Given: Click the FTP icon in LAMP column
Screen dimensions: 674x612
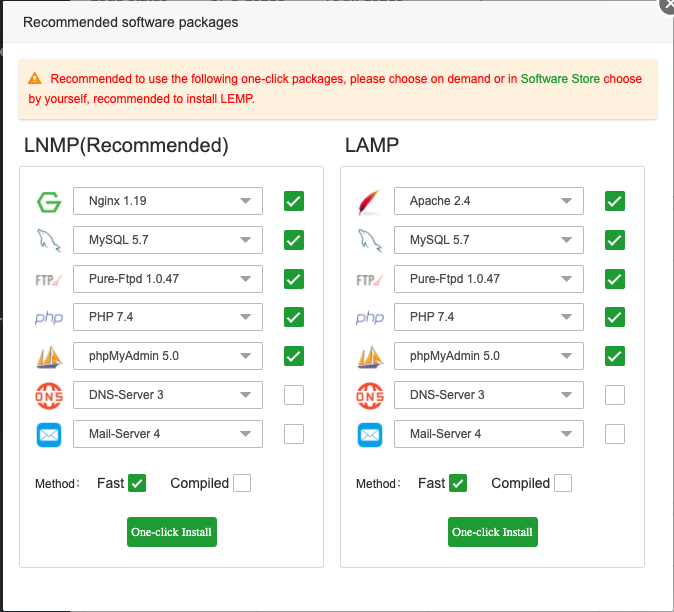Looking at the screenshot, I should tap(369, 279).
